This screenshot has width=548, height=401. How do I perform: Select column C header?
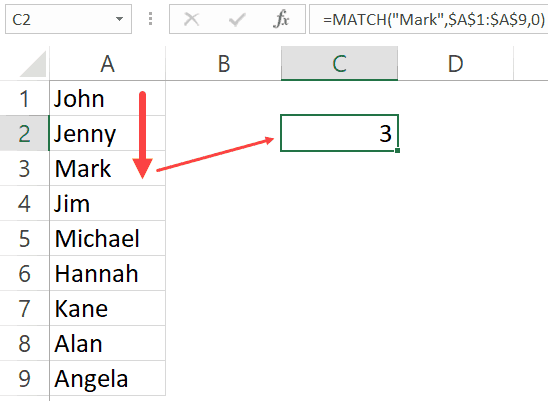pos(339,64)
